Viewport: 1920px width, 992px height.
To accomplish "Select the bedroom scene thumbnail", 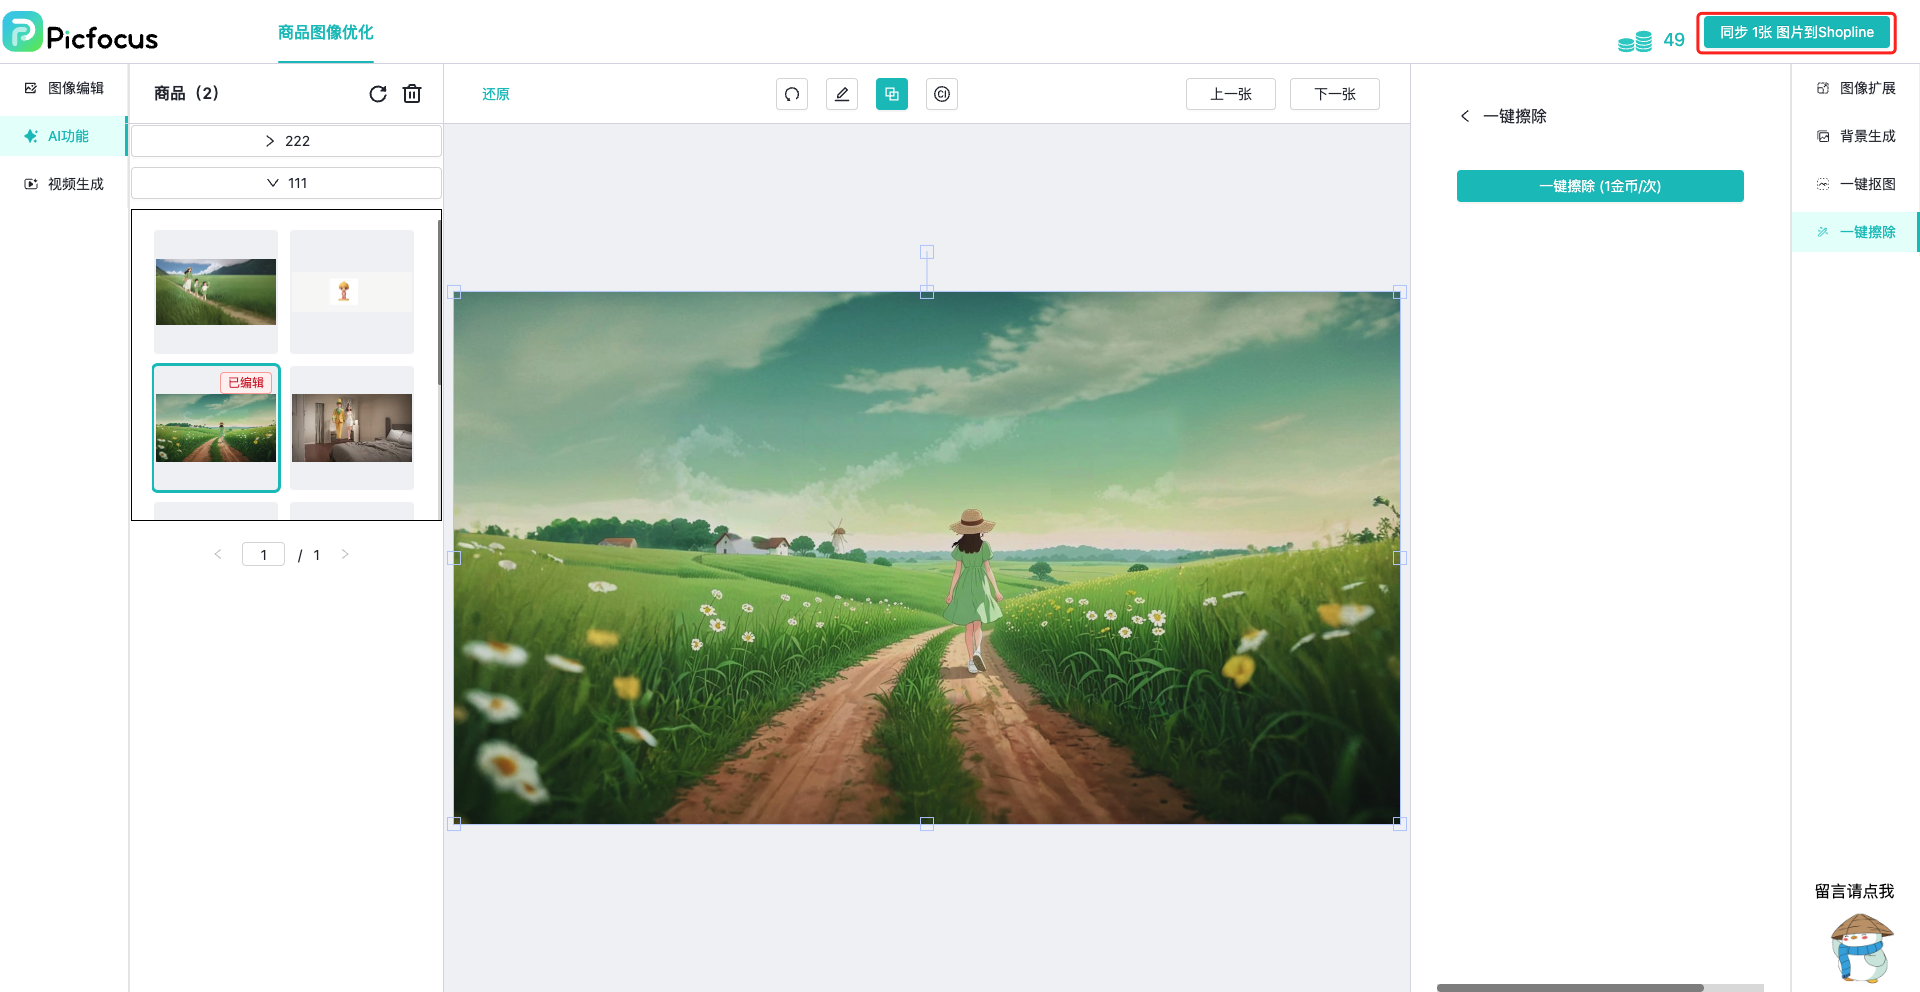I will point(352,428).
